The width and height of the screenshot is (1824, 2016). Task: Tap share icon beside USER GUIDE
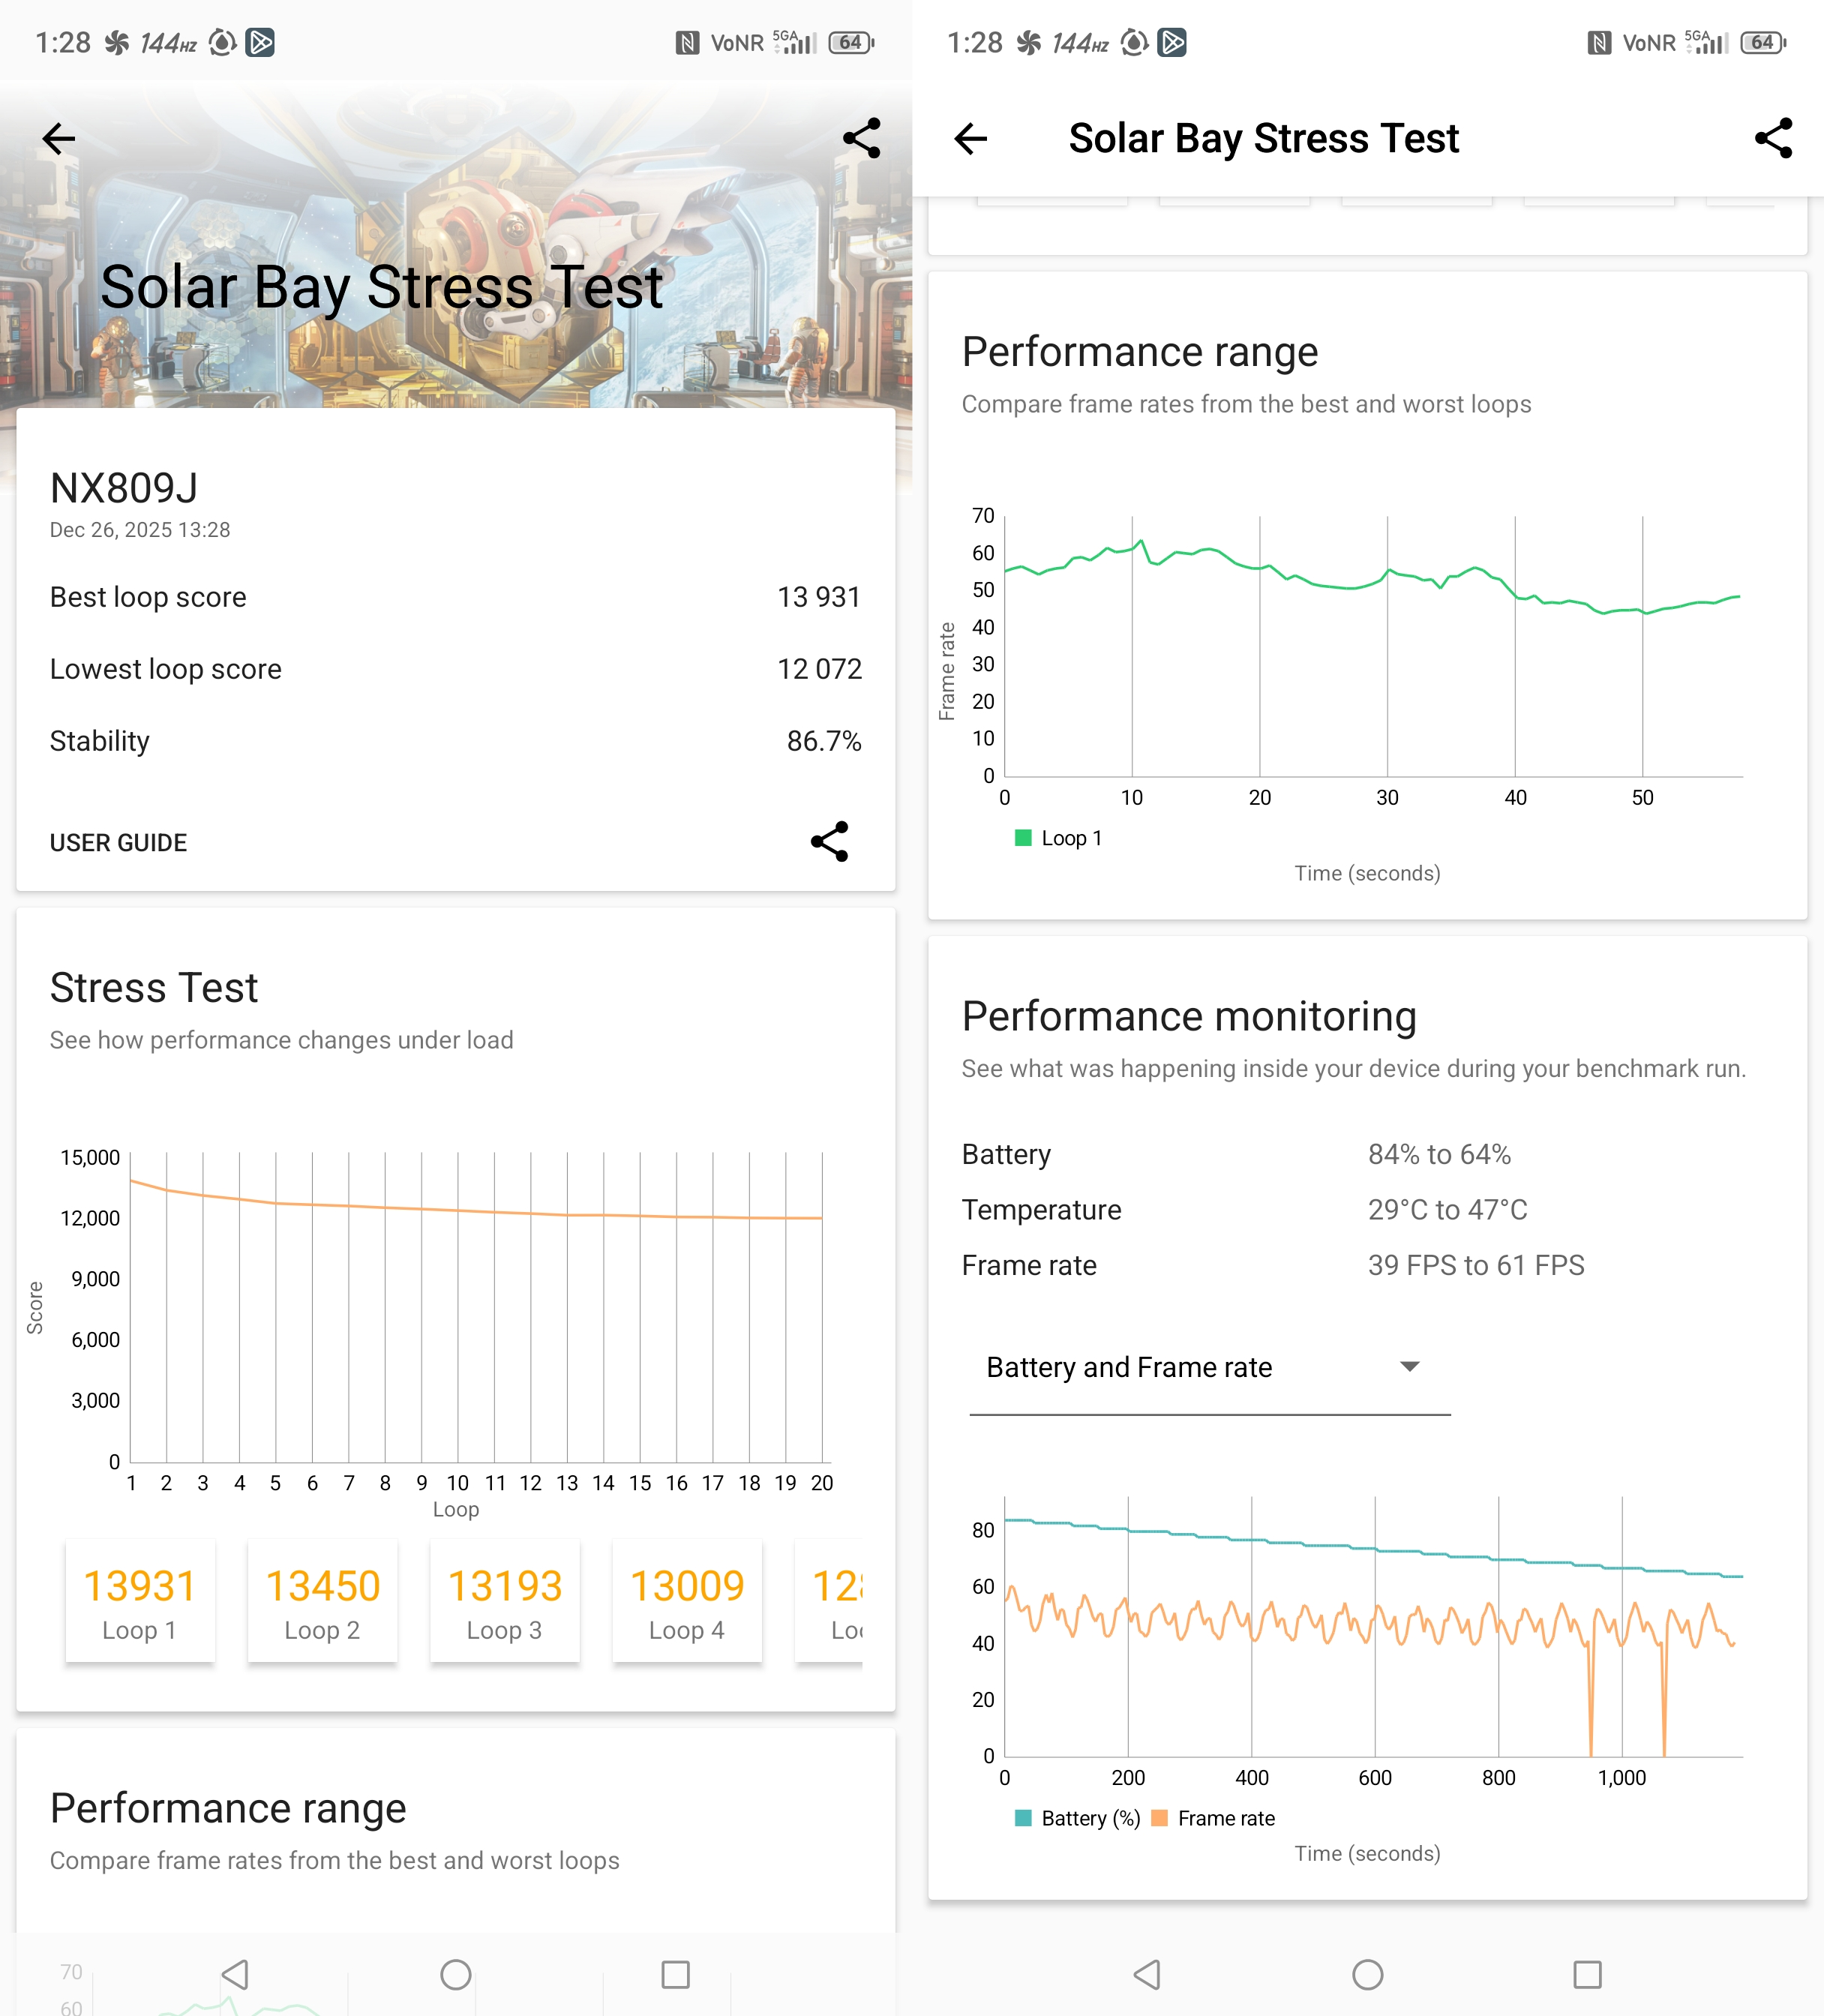tap(829, 842)
